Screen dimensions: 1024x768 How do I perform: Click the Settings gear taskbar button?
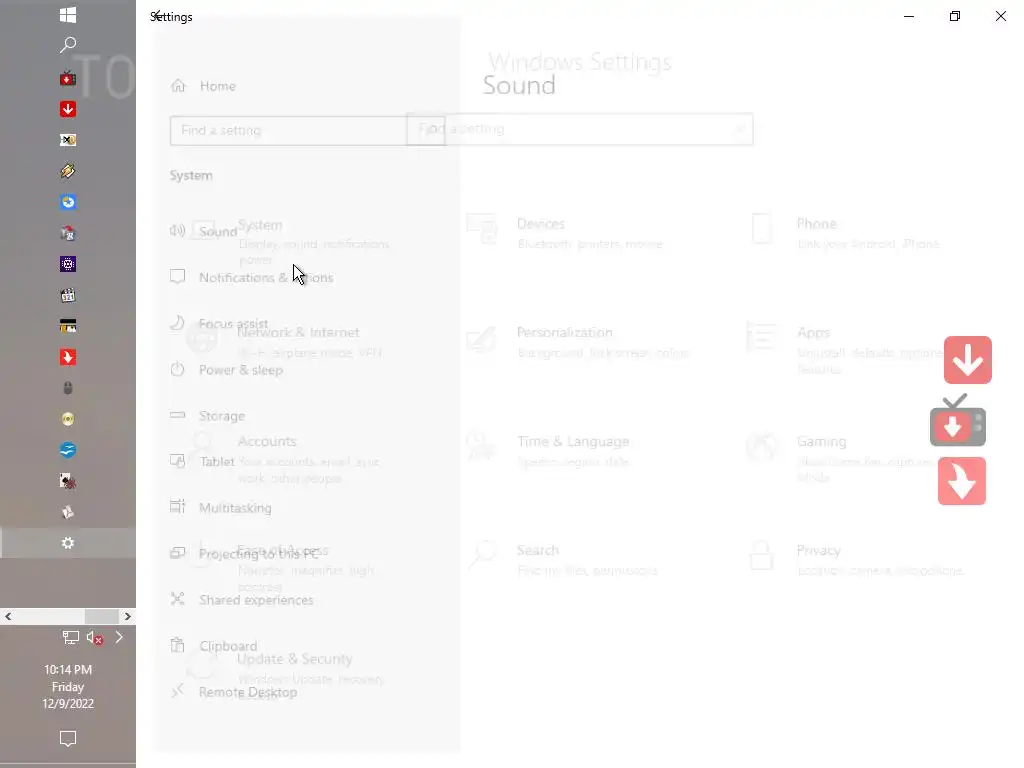[68, 543]
